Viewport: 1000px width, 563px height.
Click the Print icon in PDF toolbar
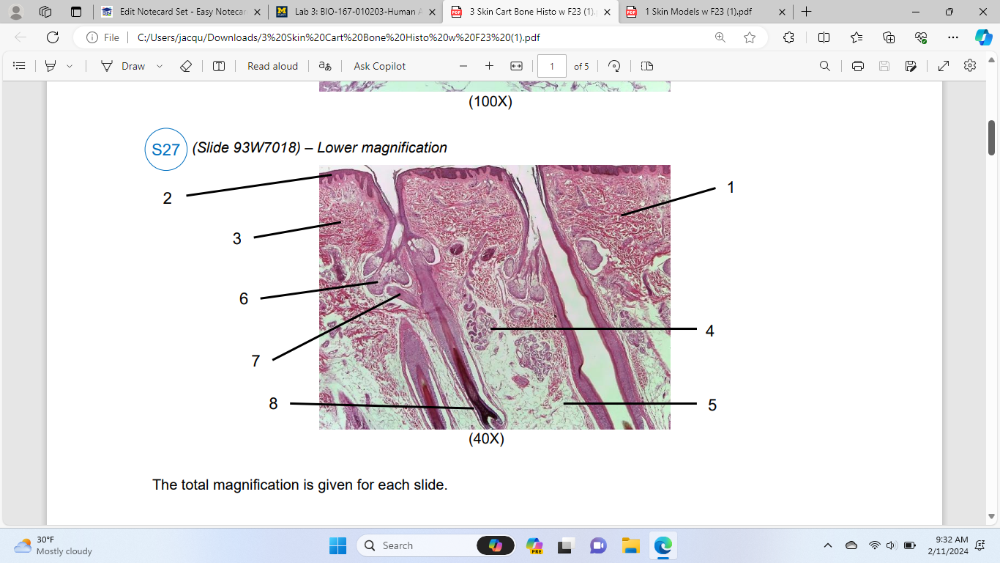(857, 66)
